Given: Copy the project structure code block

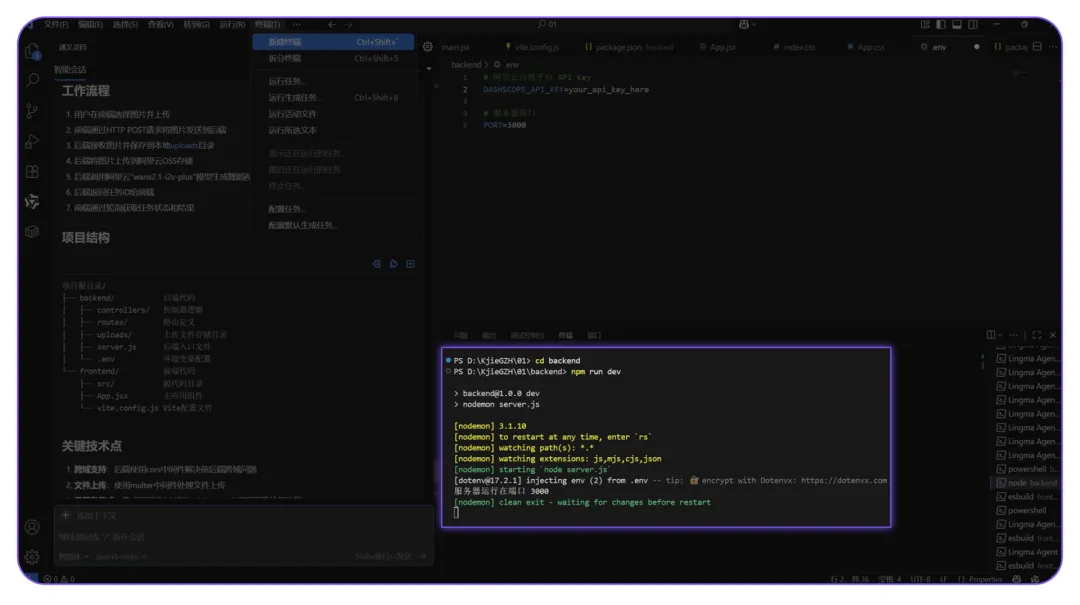Looking at the screenshot, I should click(393, 264).
